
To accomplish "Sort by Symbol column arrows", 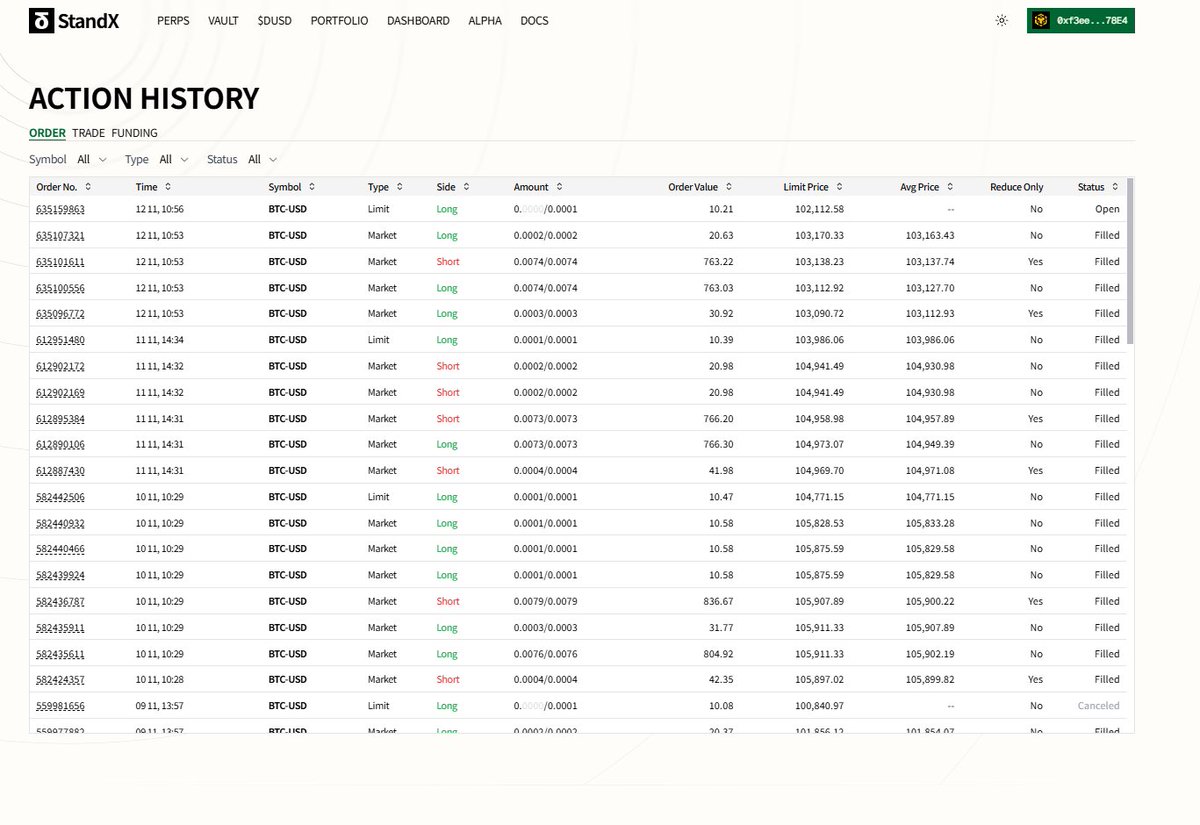I will [x=311, y=187].
